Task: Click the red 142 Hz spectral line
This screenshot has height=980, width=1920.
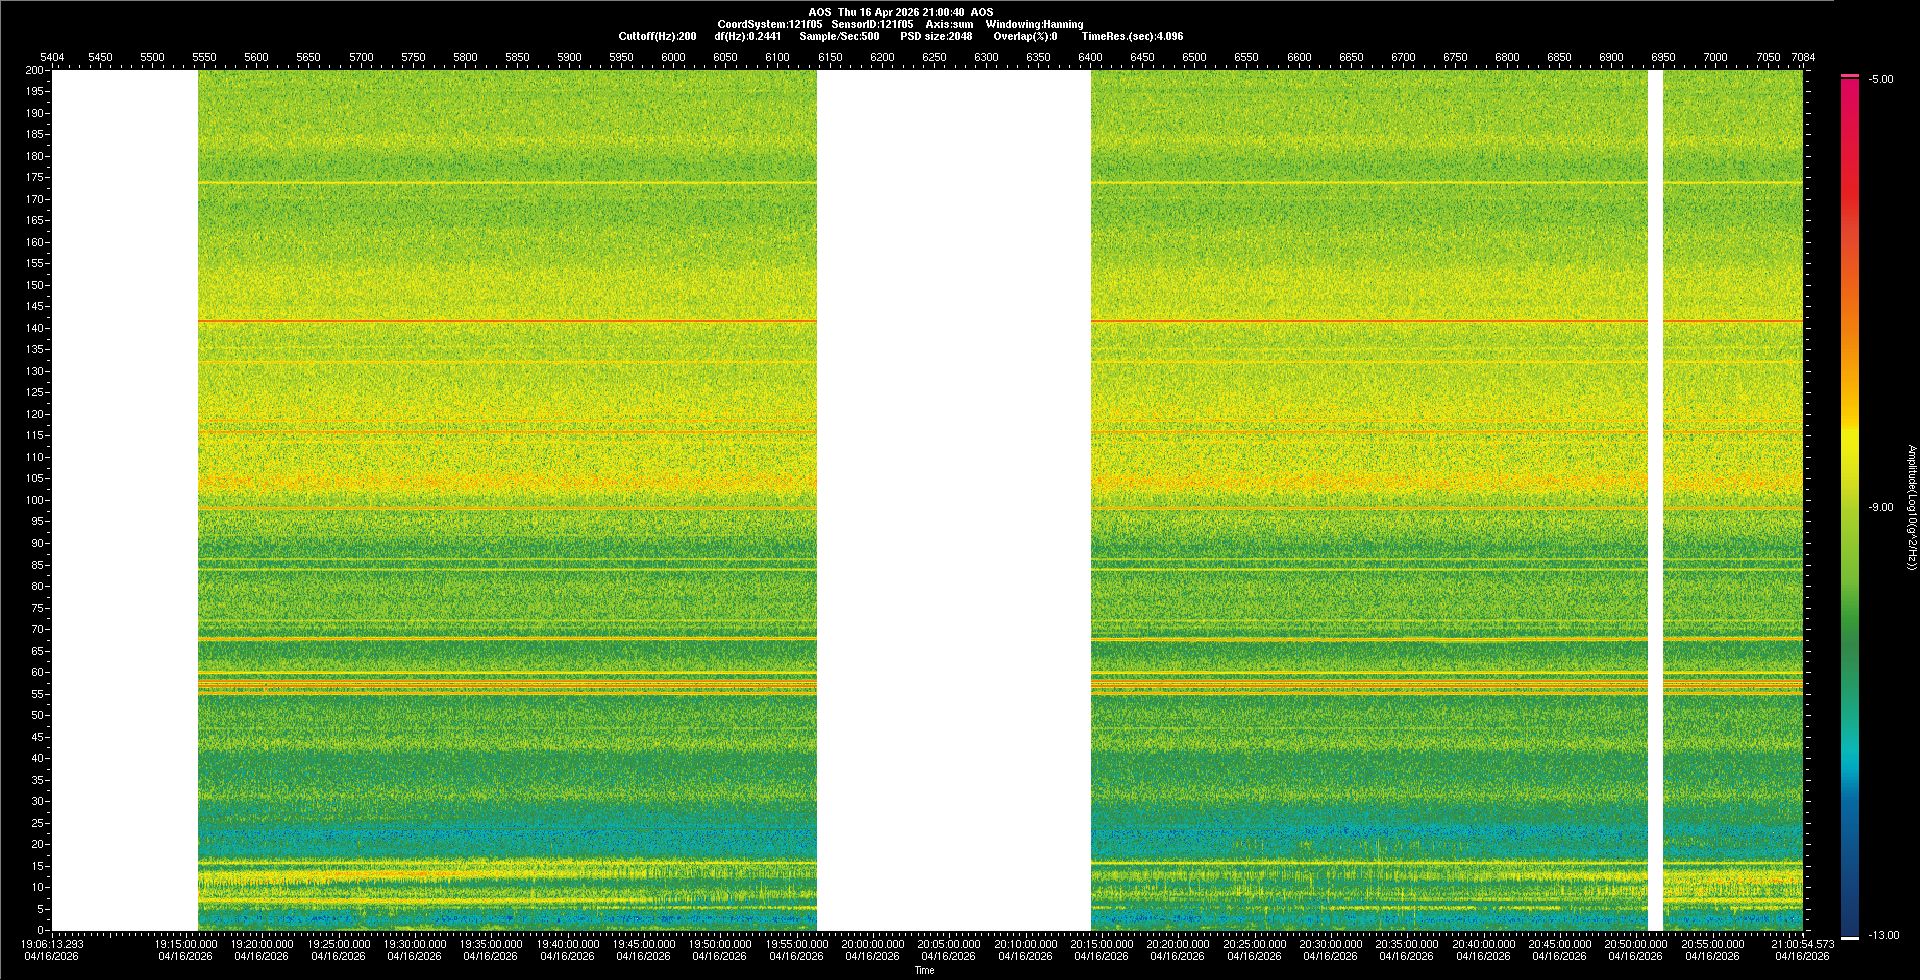Action: pos(500,321)
